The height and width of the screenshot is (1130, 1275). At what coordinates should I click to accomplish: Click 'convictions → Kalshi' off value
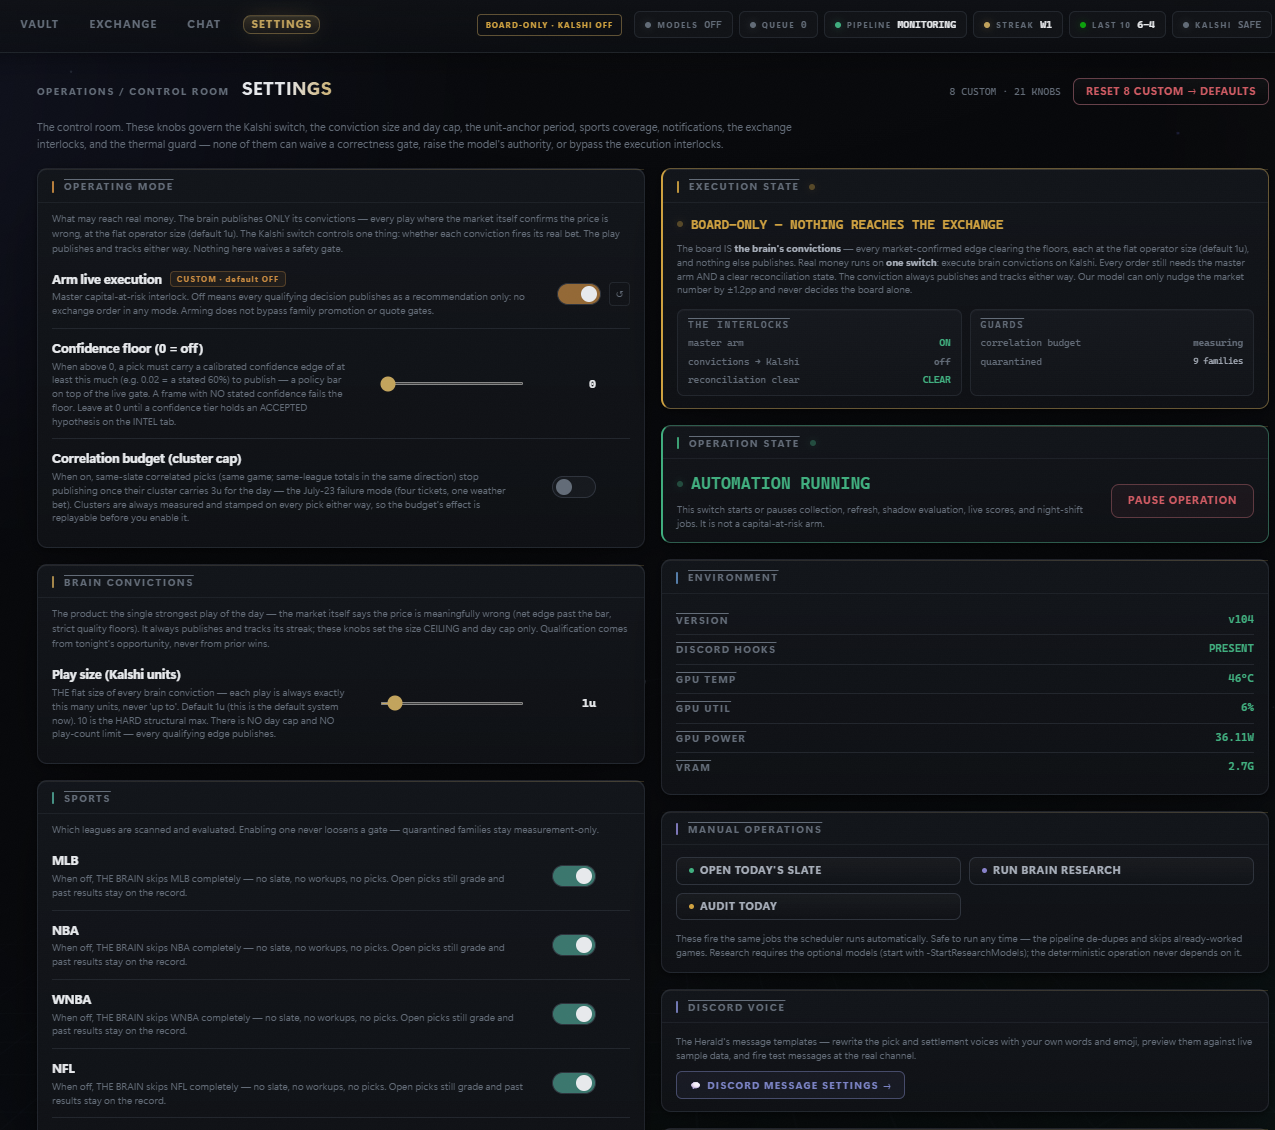click(x=942, y=362)
